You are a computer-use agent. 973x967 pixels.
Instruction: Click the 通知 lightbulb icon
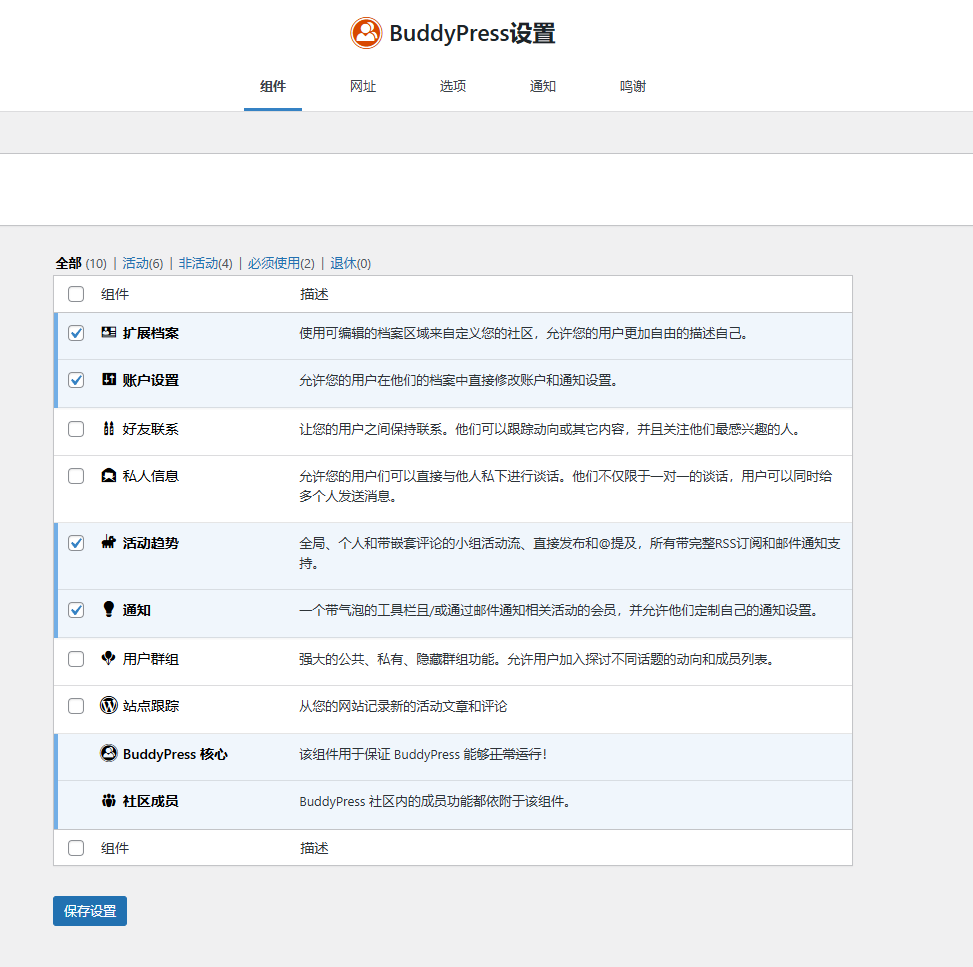pyautogui.click(x=109, y=609)
